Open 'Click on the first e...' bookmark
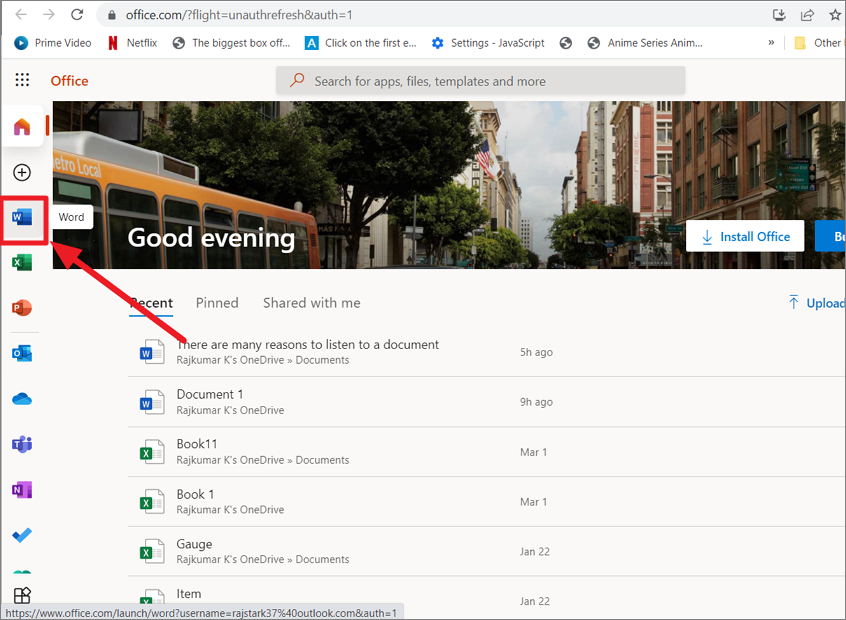Viewport: 846px width, 620px height. point(361,43)
